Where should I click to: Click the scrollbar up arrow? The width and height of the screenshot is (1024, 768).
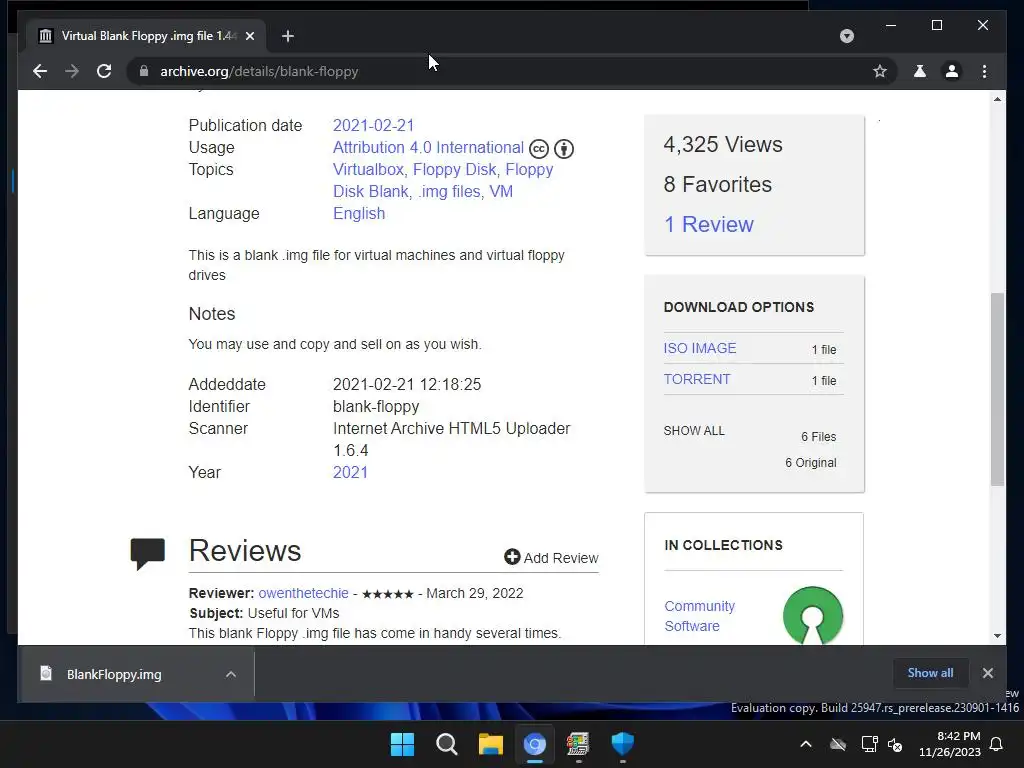click(x=997, y=99)
